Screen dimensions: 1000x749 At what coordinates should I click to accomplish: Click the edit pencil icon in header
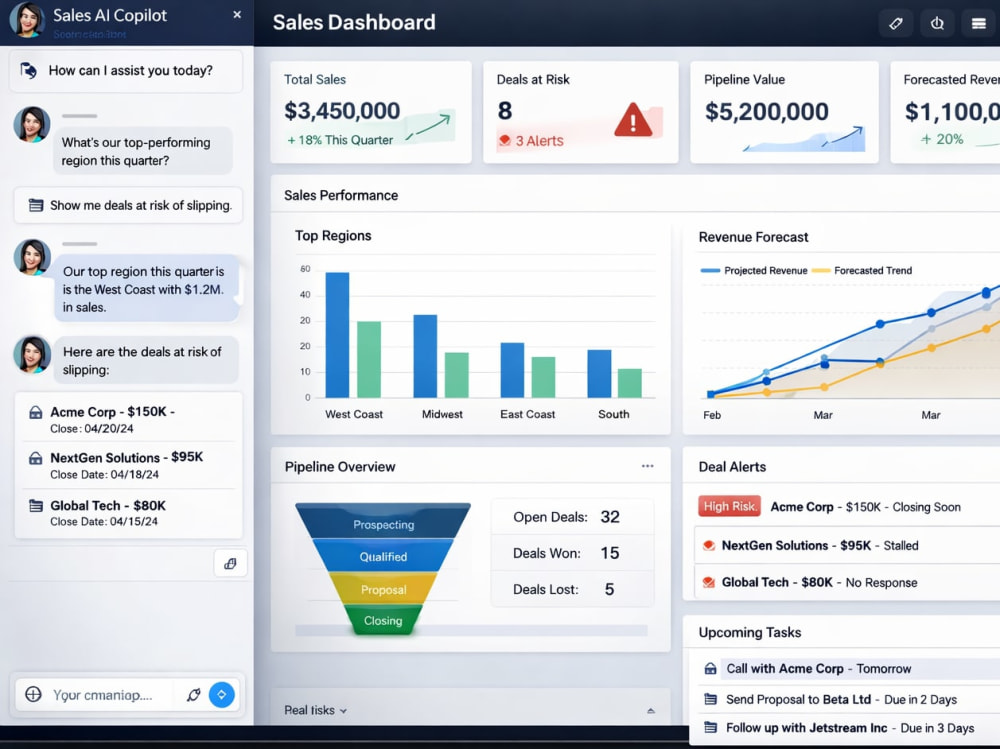click(x=895, y=24)
